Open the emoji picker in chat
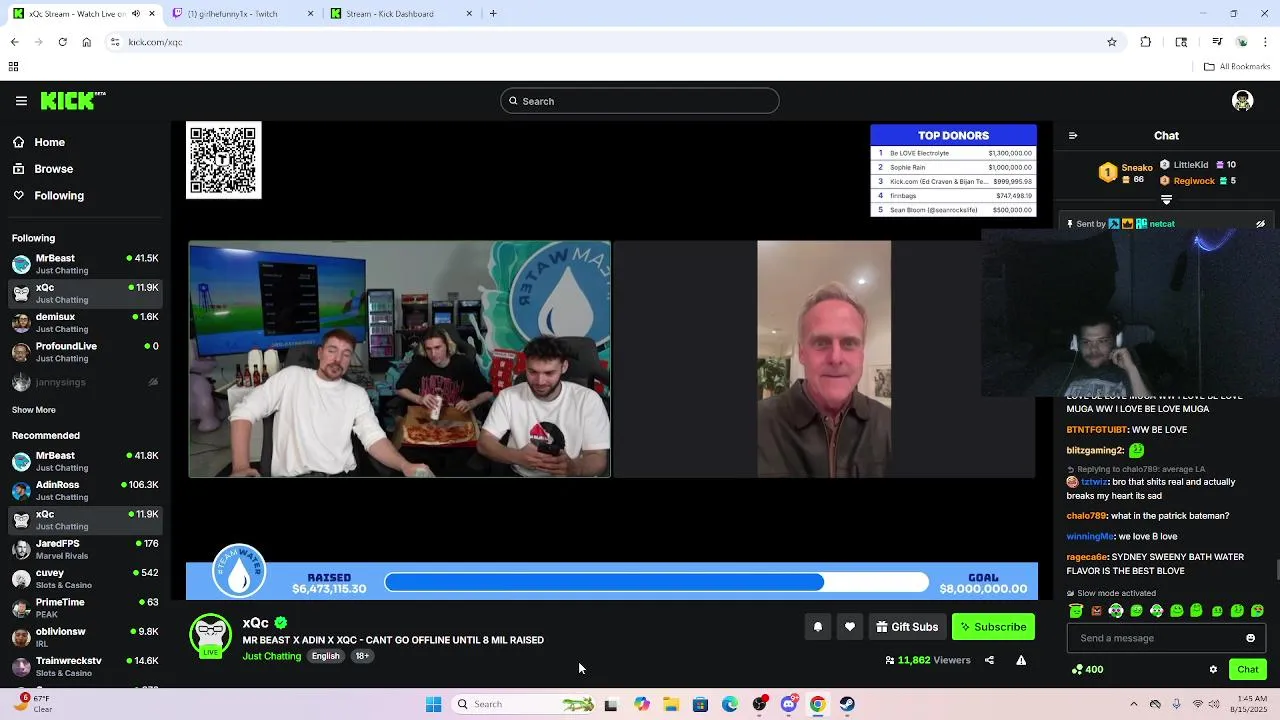The height and width of the screenshot is (720, 1280). point(1250,638)
